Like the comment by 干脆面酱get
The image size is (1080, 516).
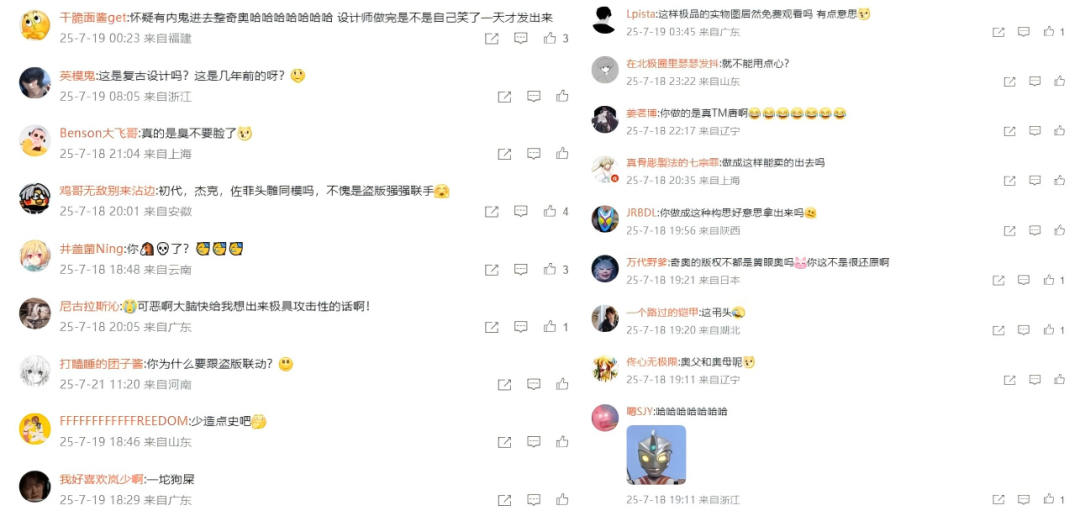[x=550, y=39]
